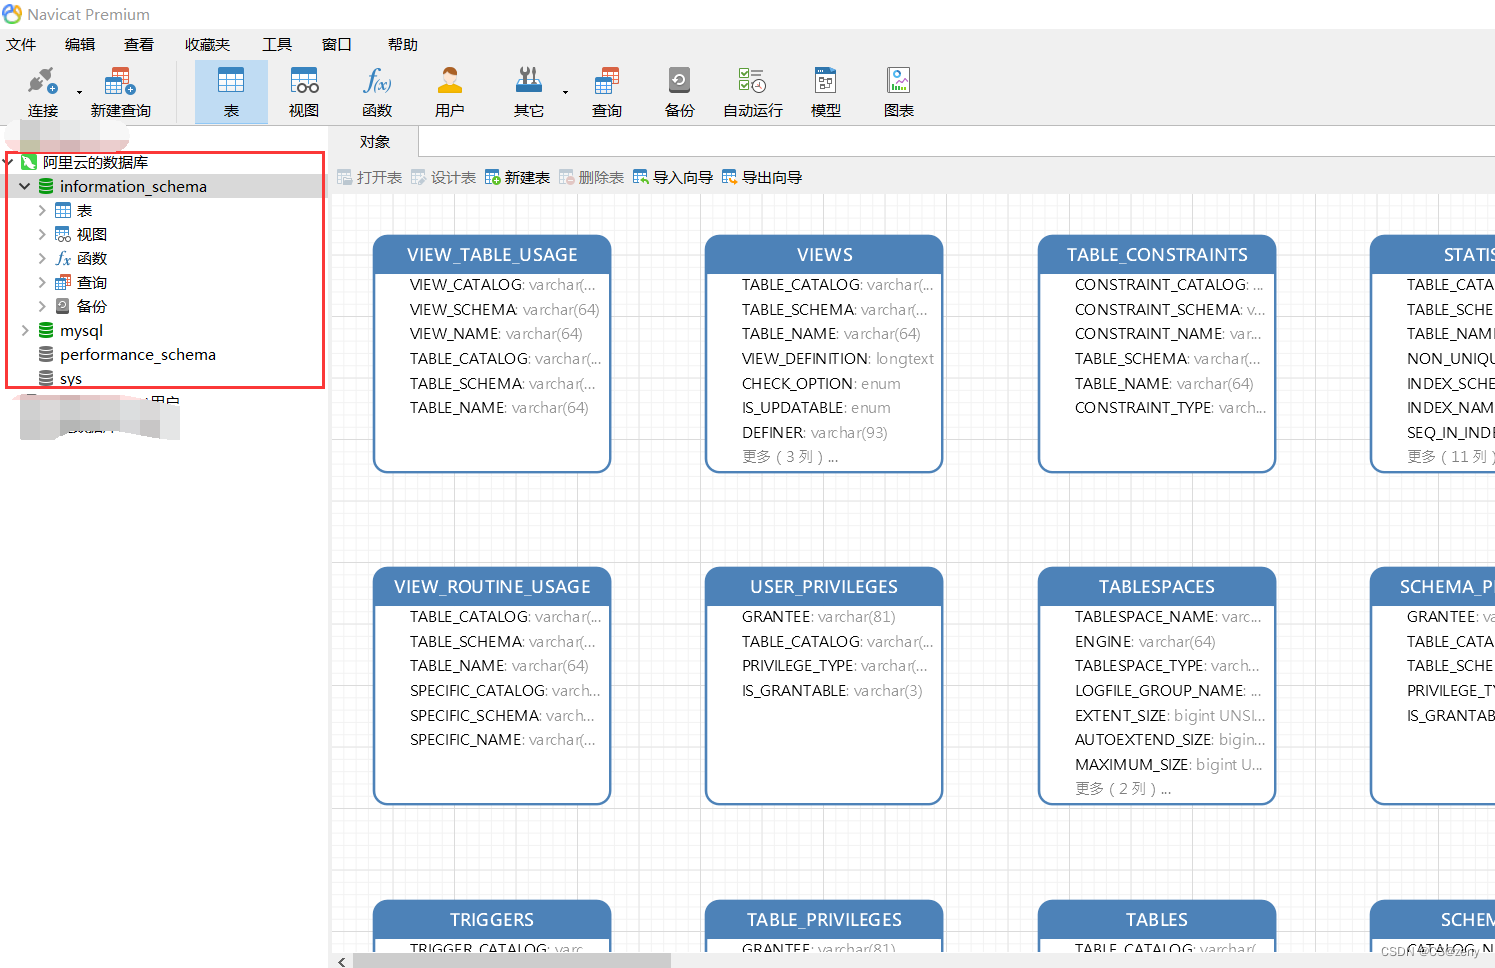Click 更多 (3 列) in VIEWS card
This screenshot has height=968, width=1495.
790,456
